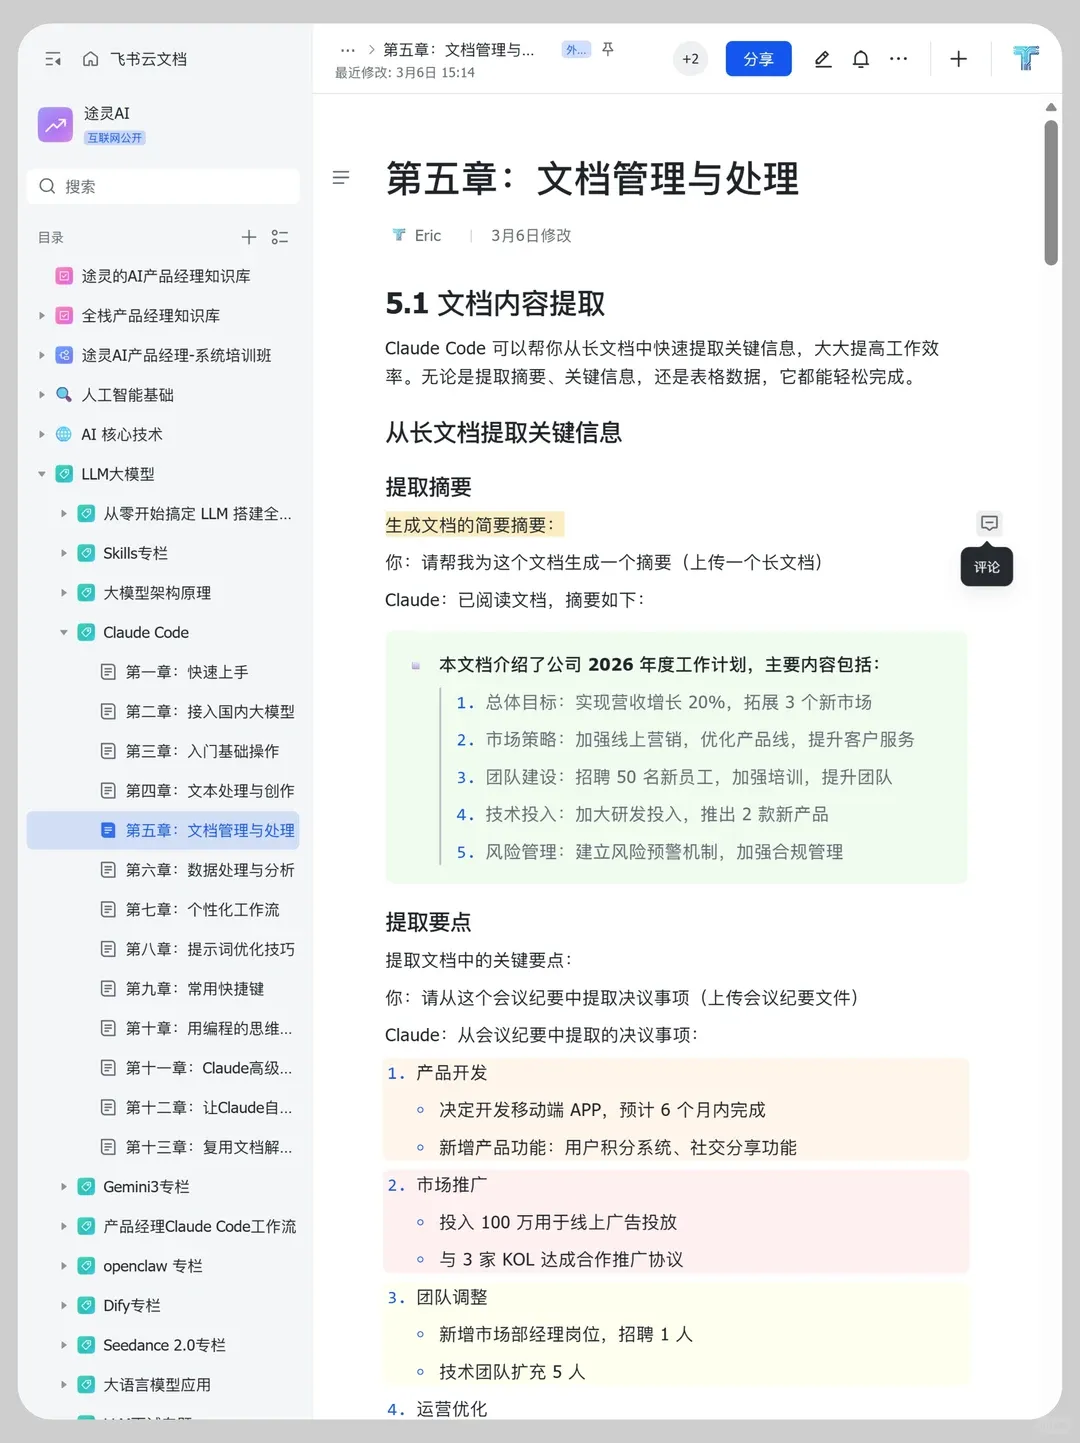This screenshot has height=1443, width=1080.
Task: Click the 3月6日修改 date text
Action: click(x=531, y=235)
